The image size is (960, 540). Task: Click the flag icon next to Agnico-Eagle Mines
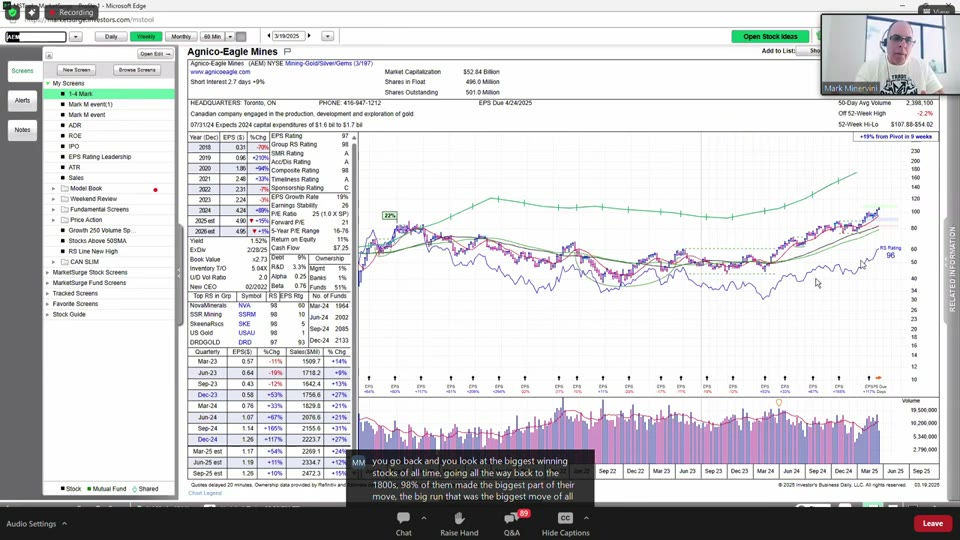(287, 51)
